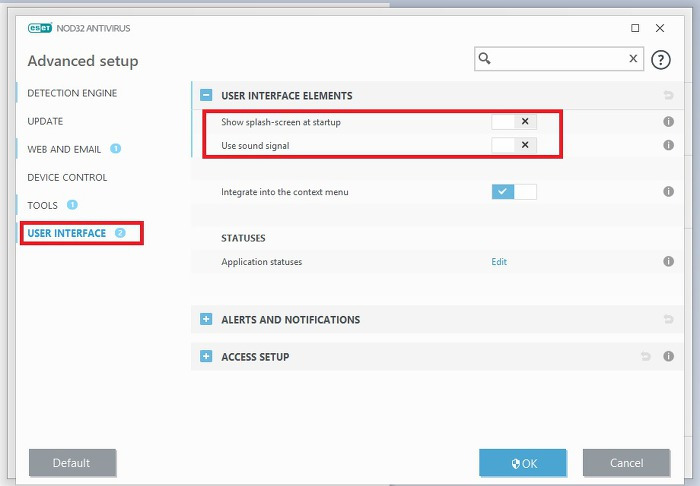This screenshot has width=700, height=486.
Task: Click the search magnifier icon
Action: 484,58
